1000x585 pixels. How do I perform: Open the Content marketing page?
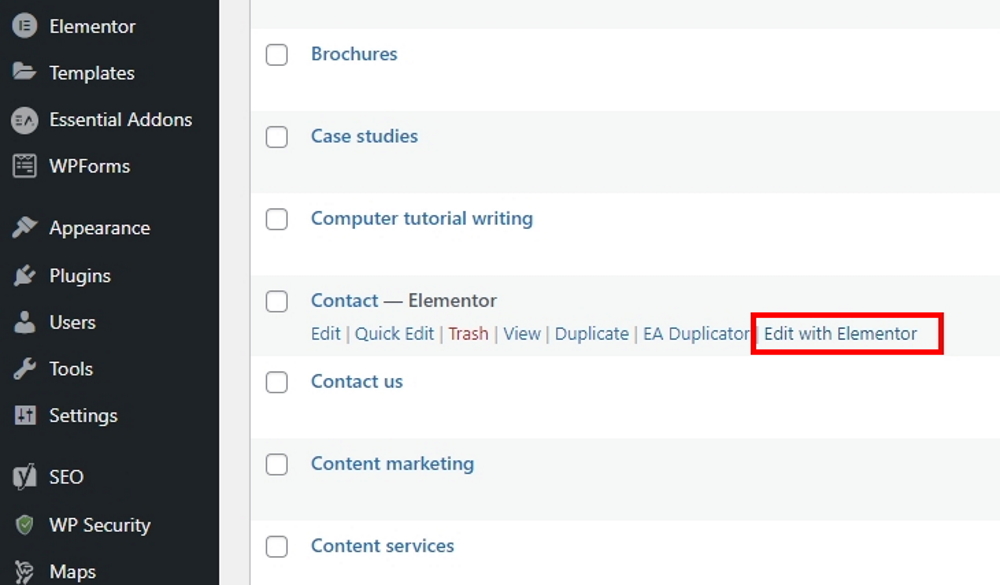392,464
